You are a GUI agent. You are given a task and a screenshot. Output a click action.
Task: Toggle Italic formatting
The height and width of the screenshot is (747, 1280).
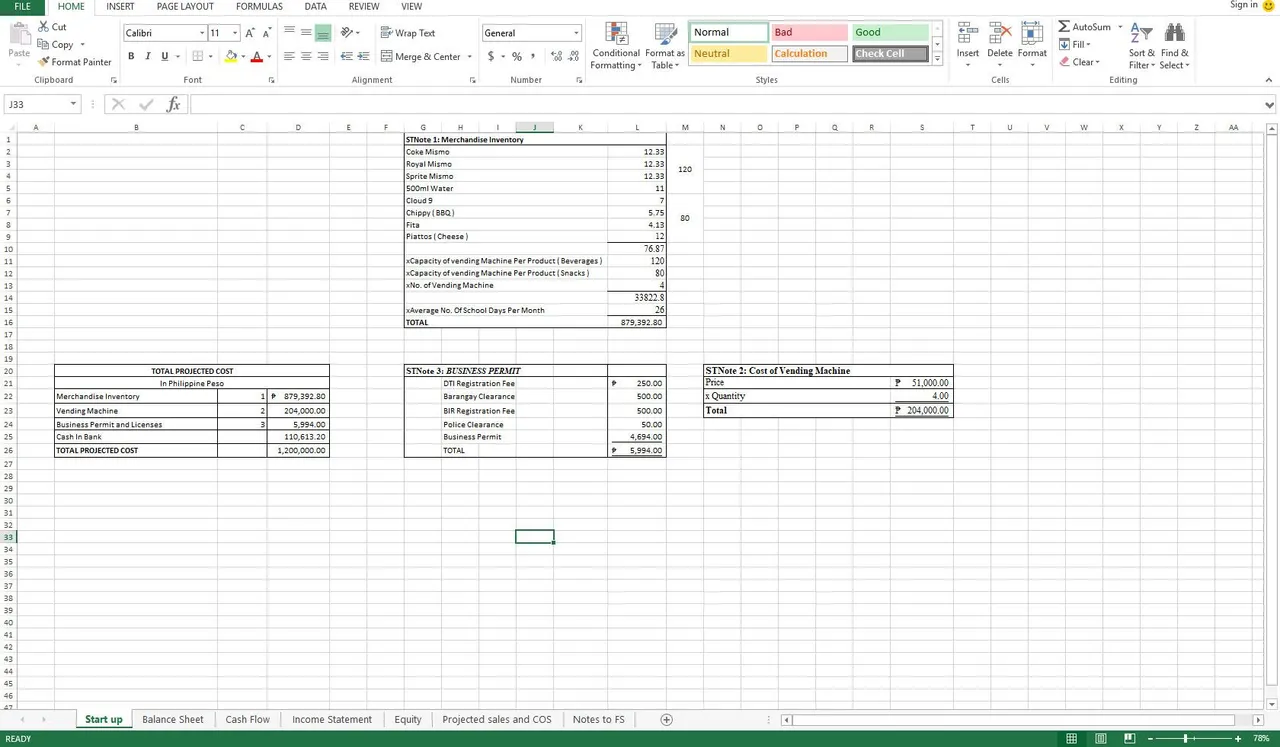[148, 56]
